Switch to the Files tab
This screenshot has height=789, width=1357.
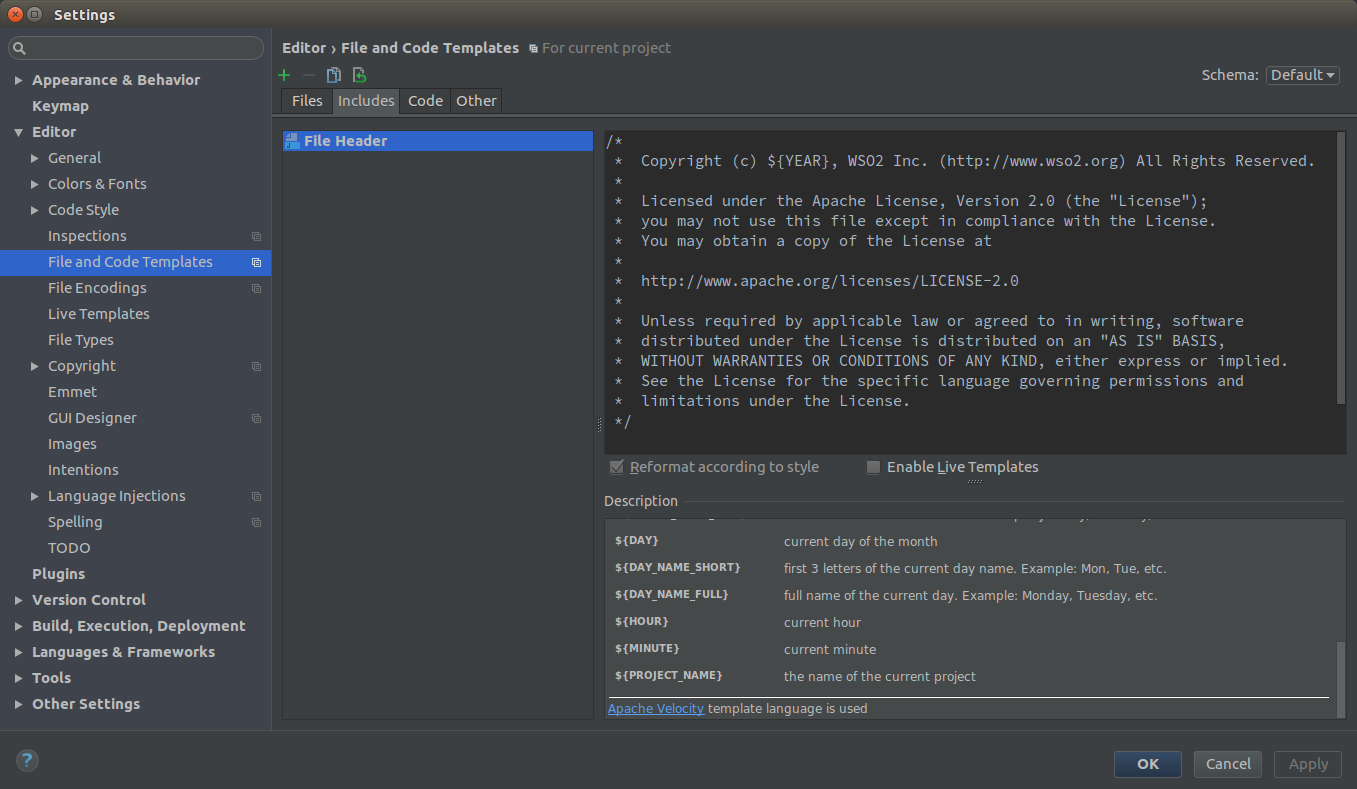click(307, 101)
